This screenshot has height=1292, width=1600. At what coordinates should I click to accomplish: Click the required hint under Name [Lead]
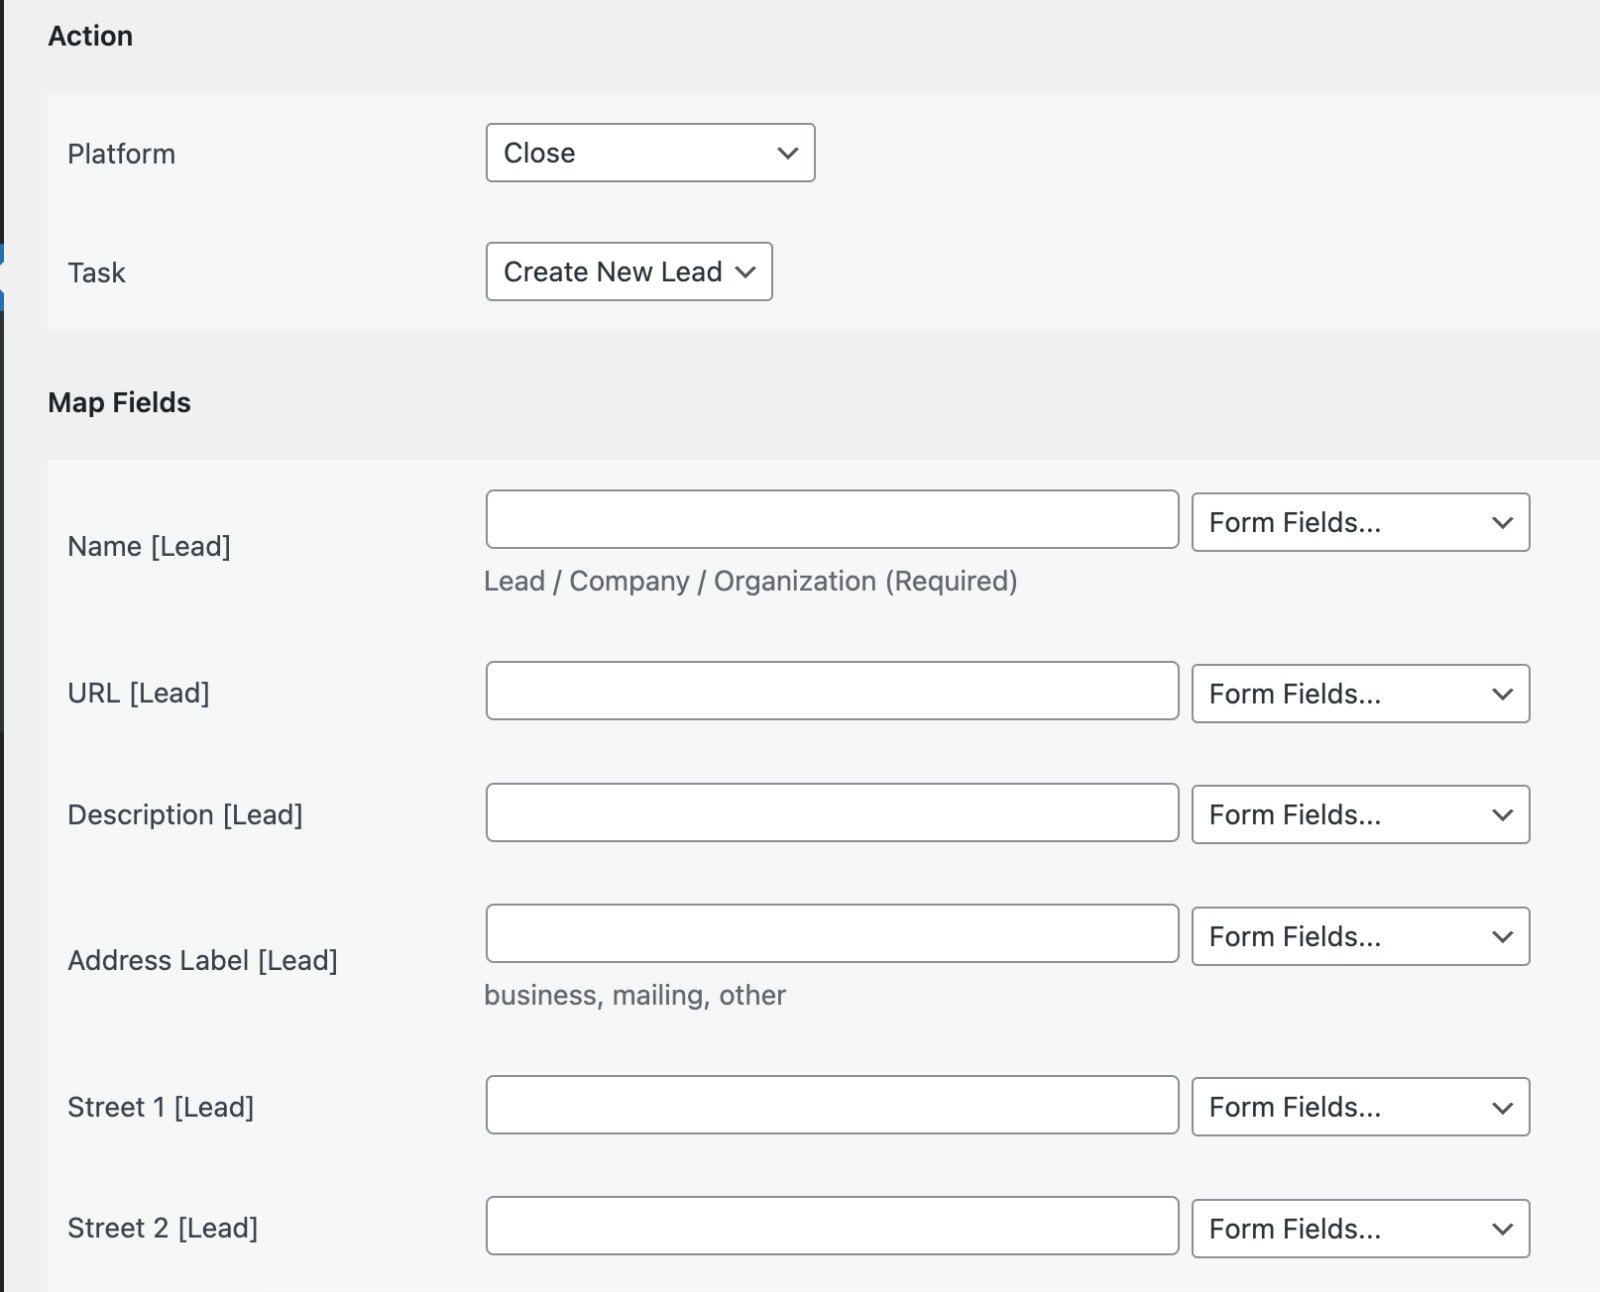(749, 580)
